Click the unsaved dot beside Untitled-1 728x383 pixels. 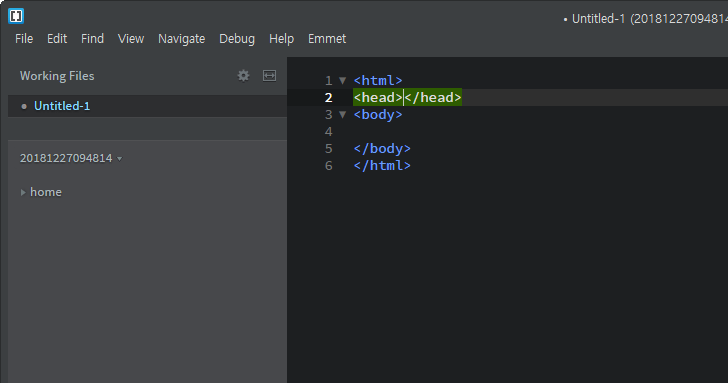coord(24,106)
